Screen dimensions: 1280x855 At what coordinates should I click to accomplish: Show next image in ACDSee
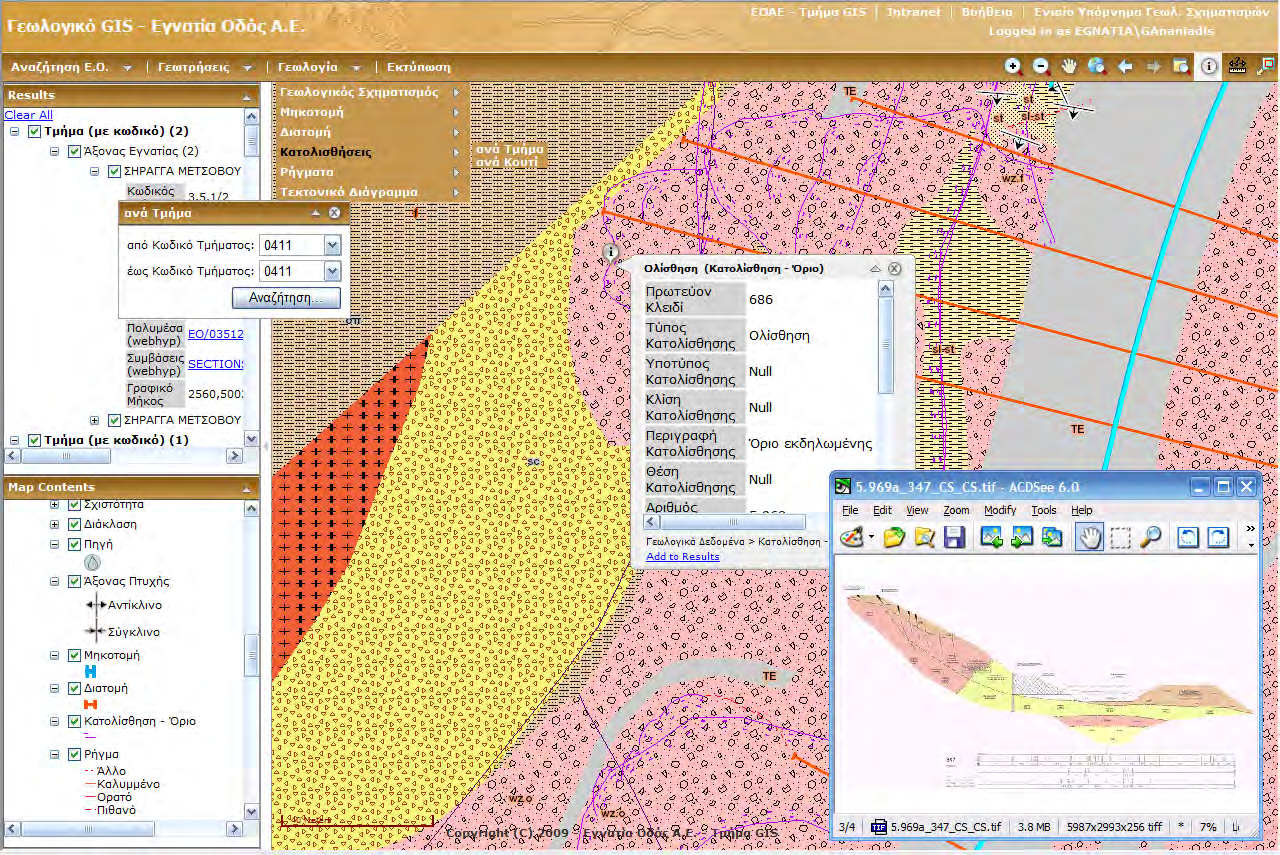pos(1022,537)
